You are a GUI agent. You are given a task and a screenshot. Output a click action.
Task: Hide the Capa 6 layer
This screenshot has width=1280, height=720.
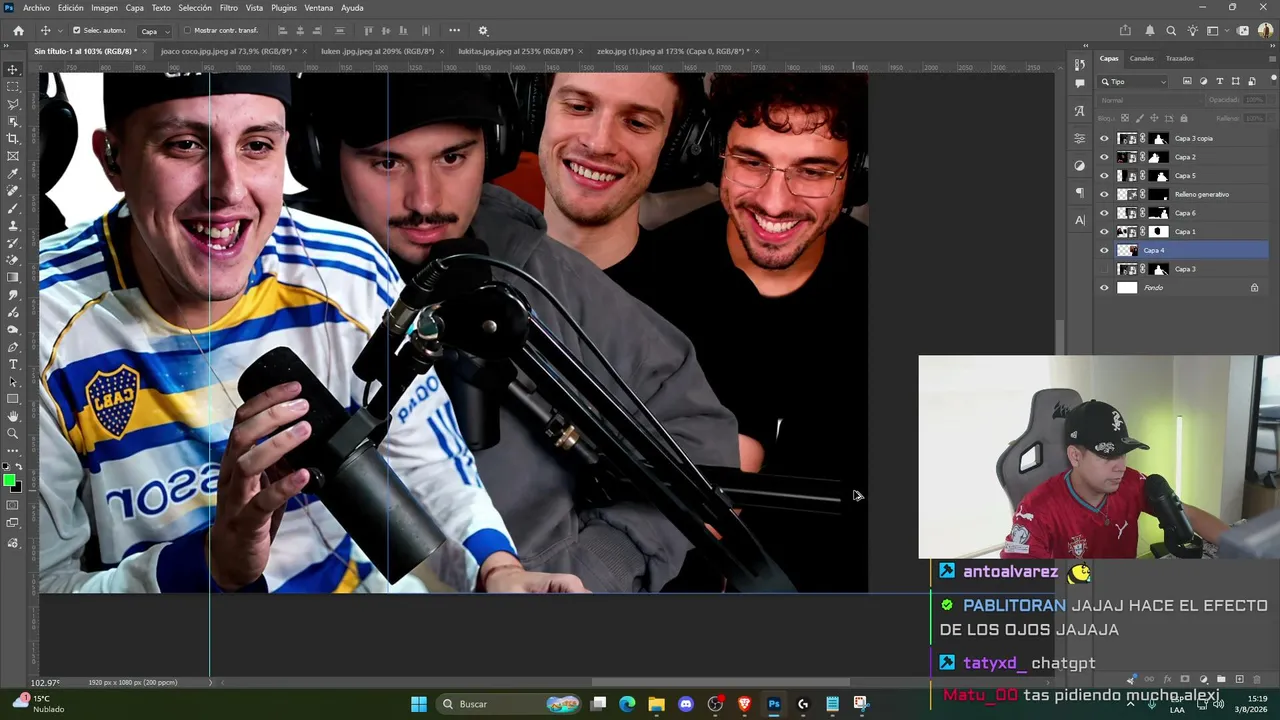click(1104, 213)
